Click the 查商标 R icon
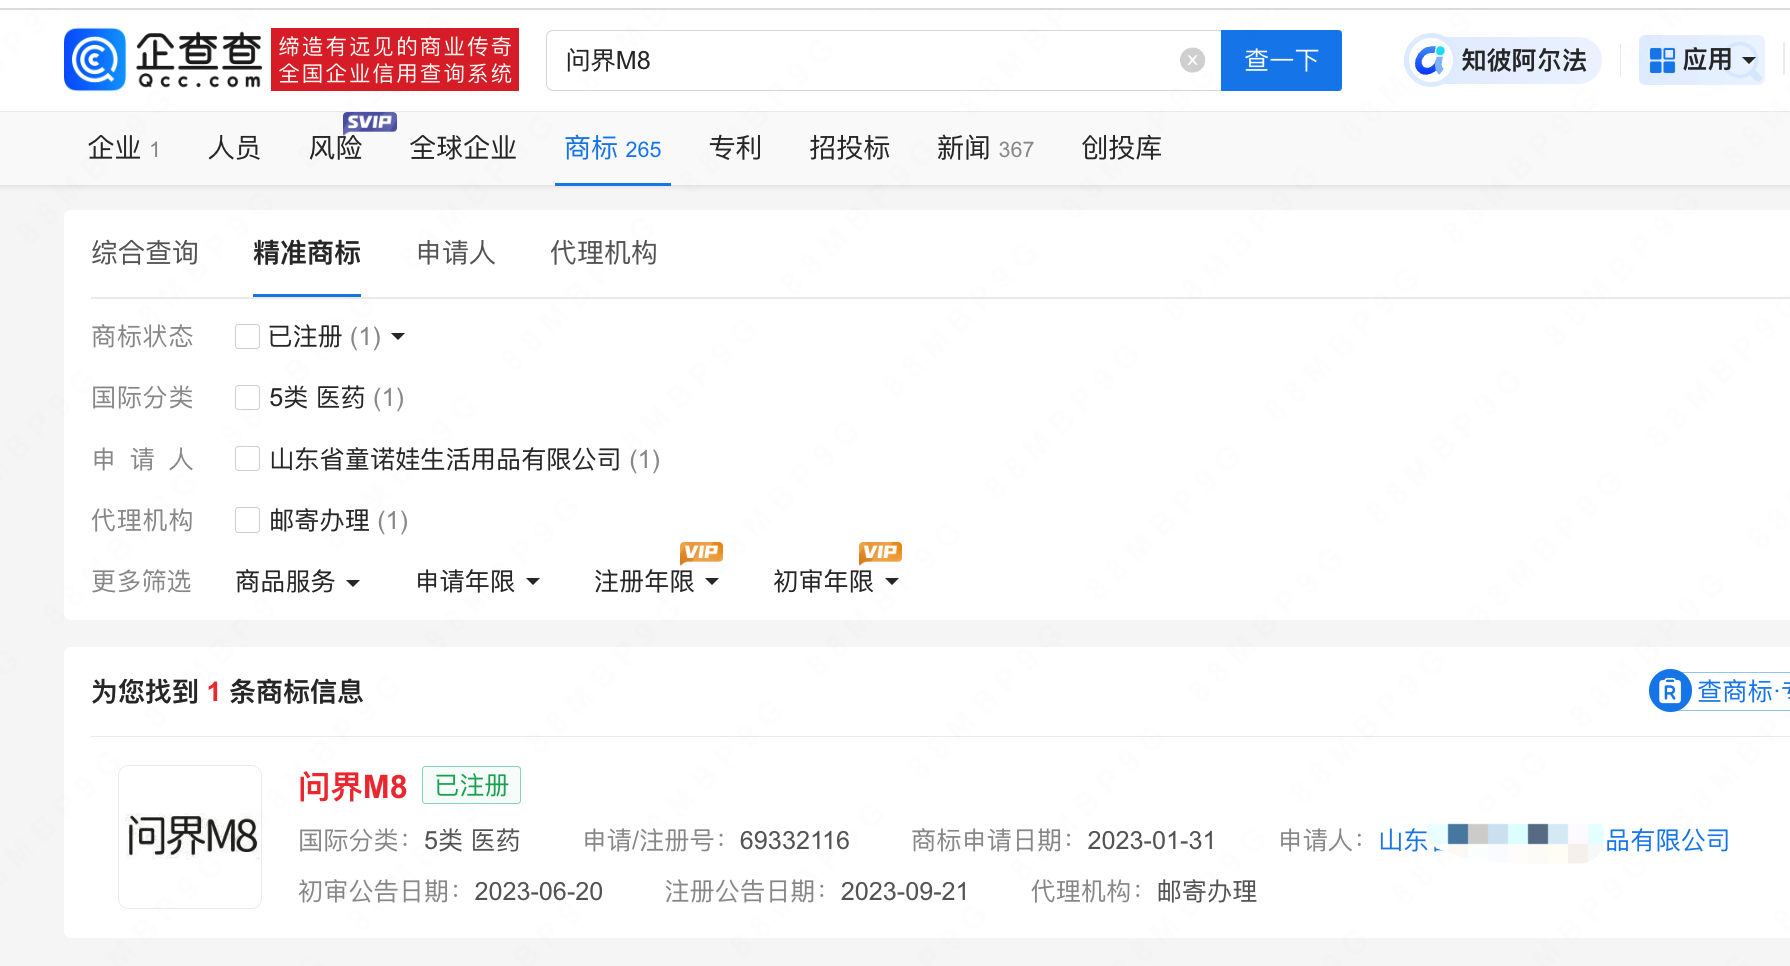The width and height of the screenshot is (1790, 966). (x=1669, y=691)
